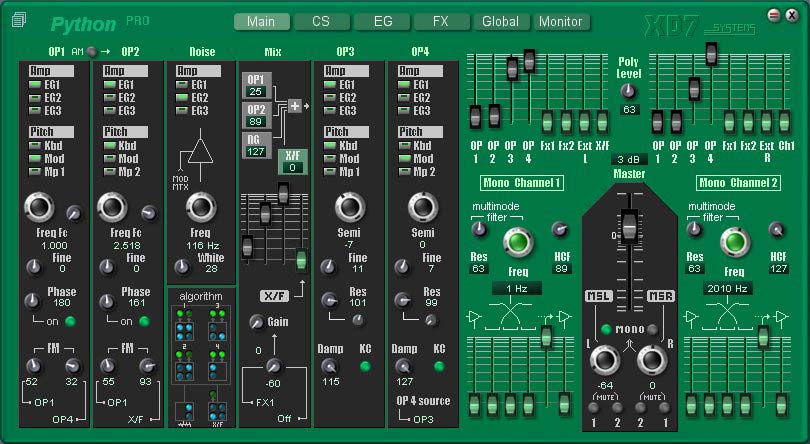810x444 pixels.
Task: Select the Main tab
Action: (x=261, y=22)
